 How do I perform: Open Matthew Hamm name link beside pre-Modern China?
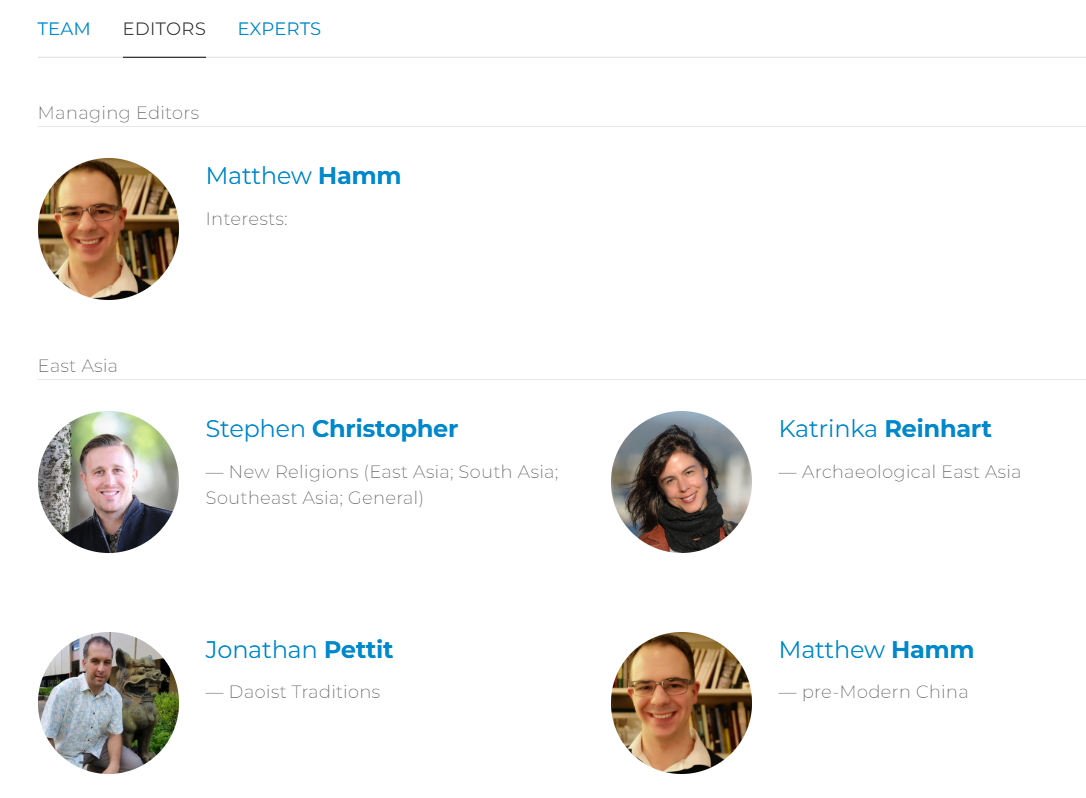(x=876, y=650)
